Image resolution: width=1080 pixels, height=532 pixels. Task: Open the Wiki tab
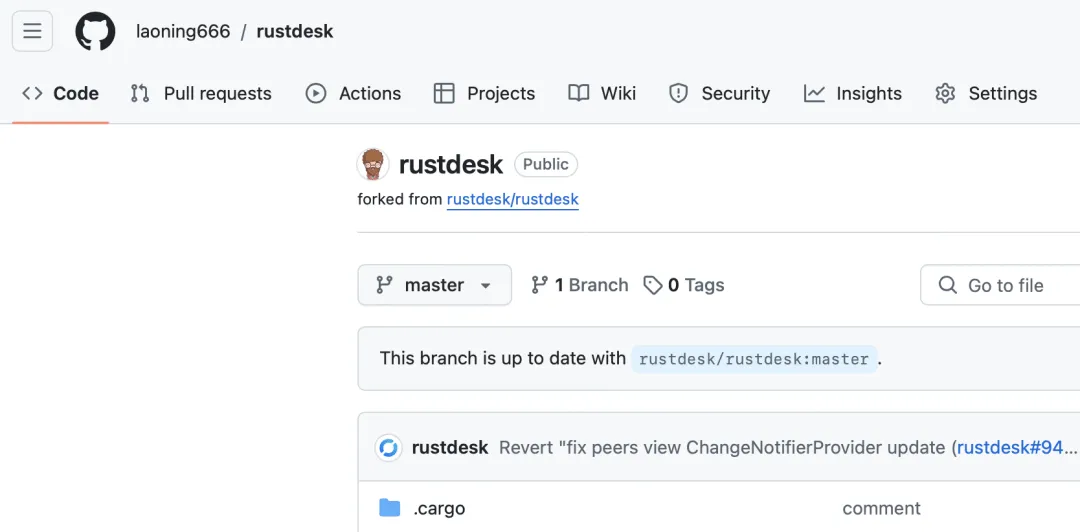click(602, 93)
